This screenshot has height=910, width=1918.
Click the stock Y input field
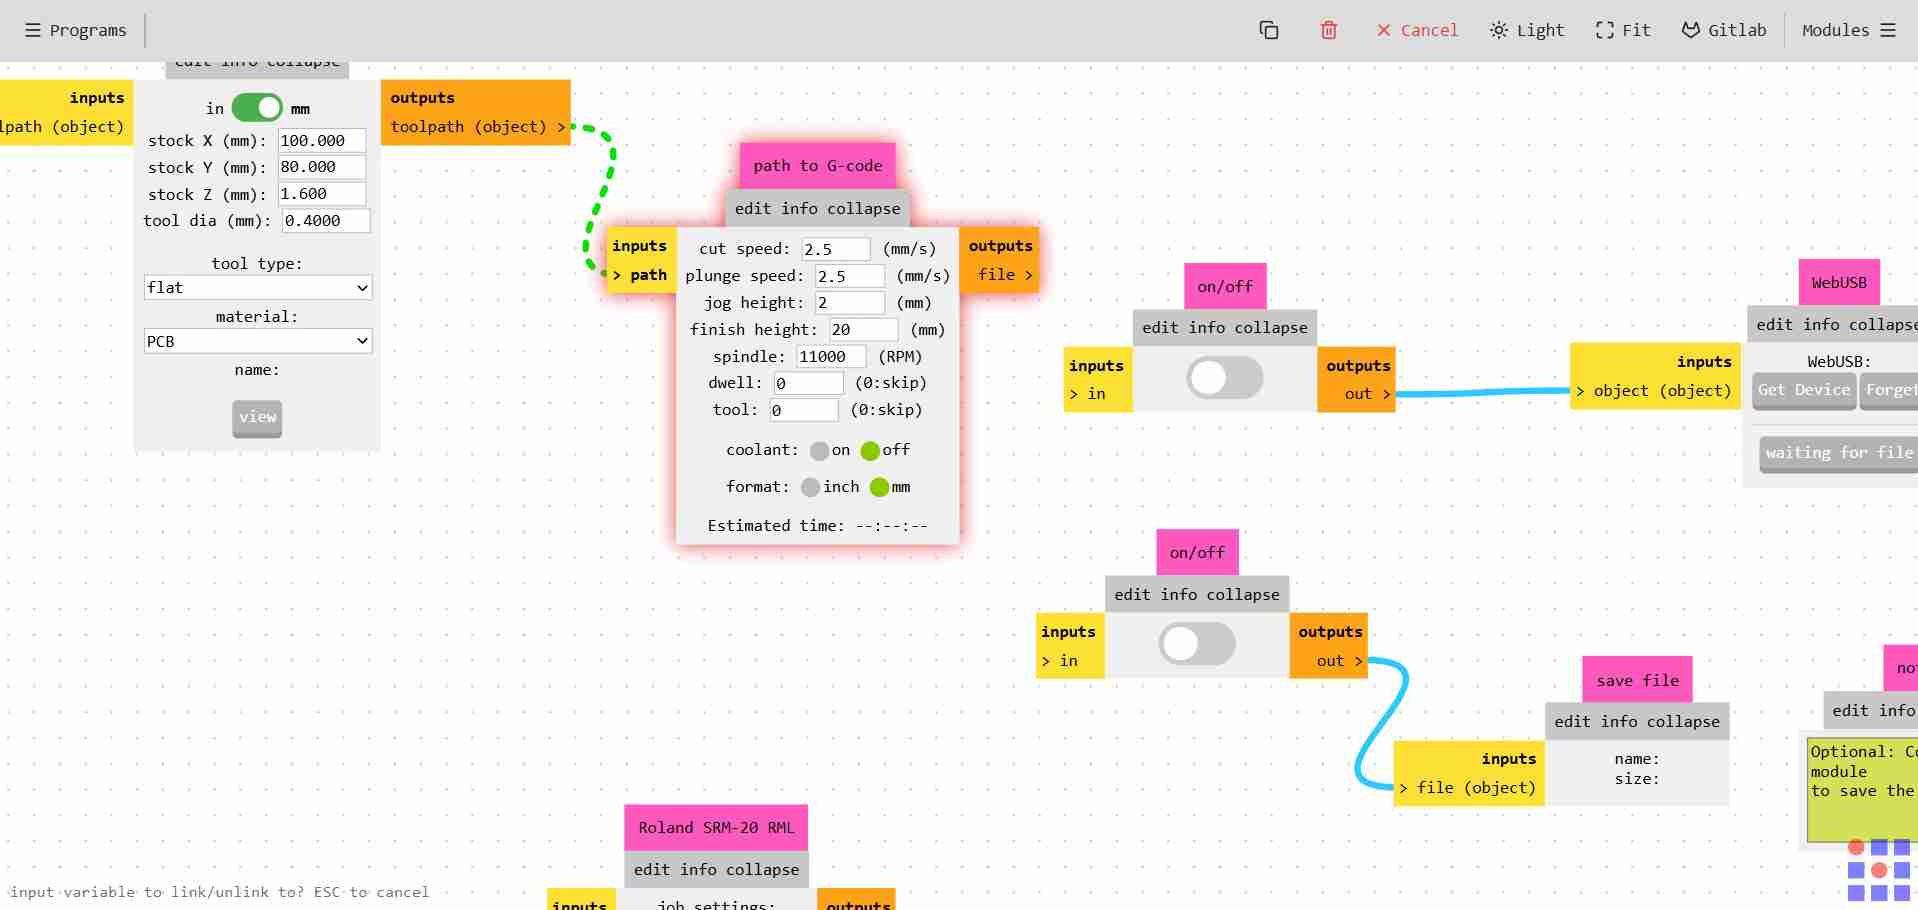pos(322,167)
